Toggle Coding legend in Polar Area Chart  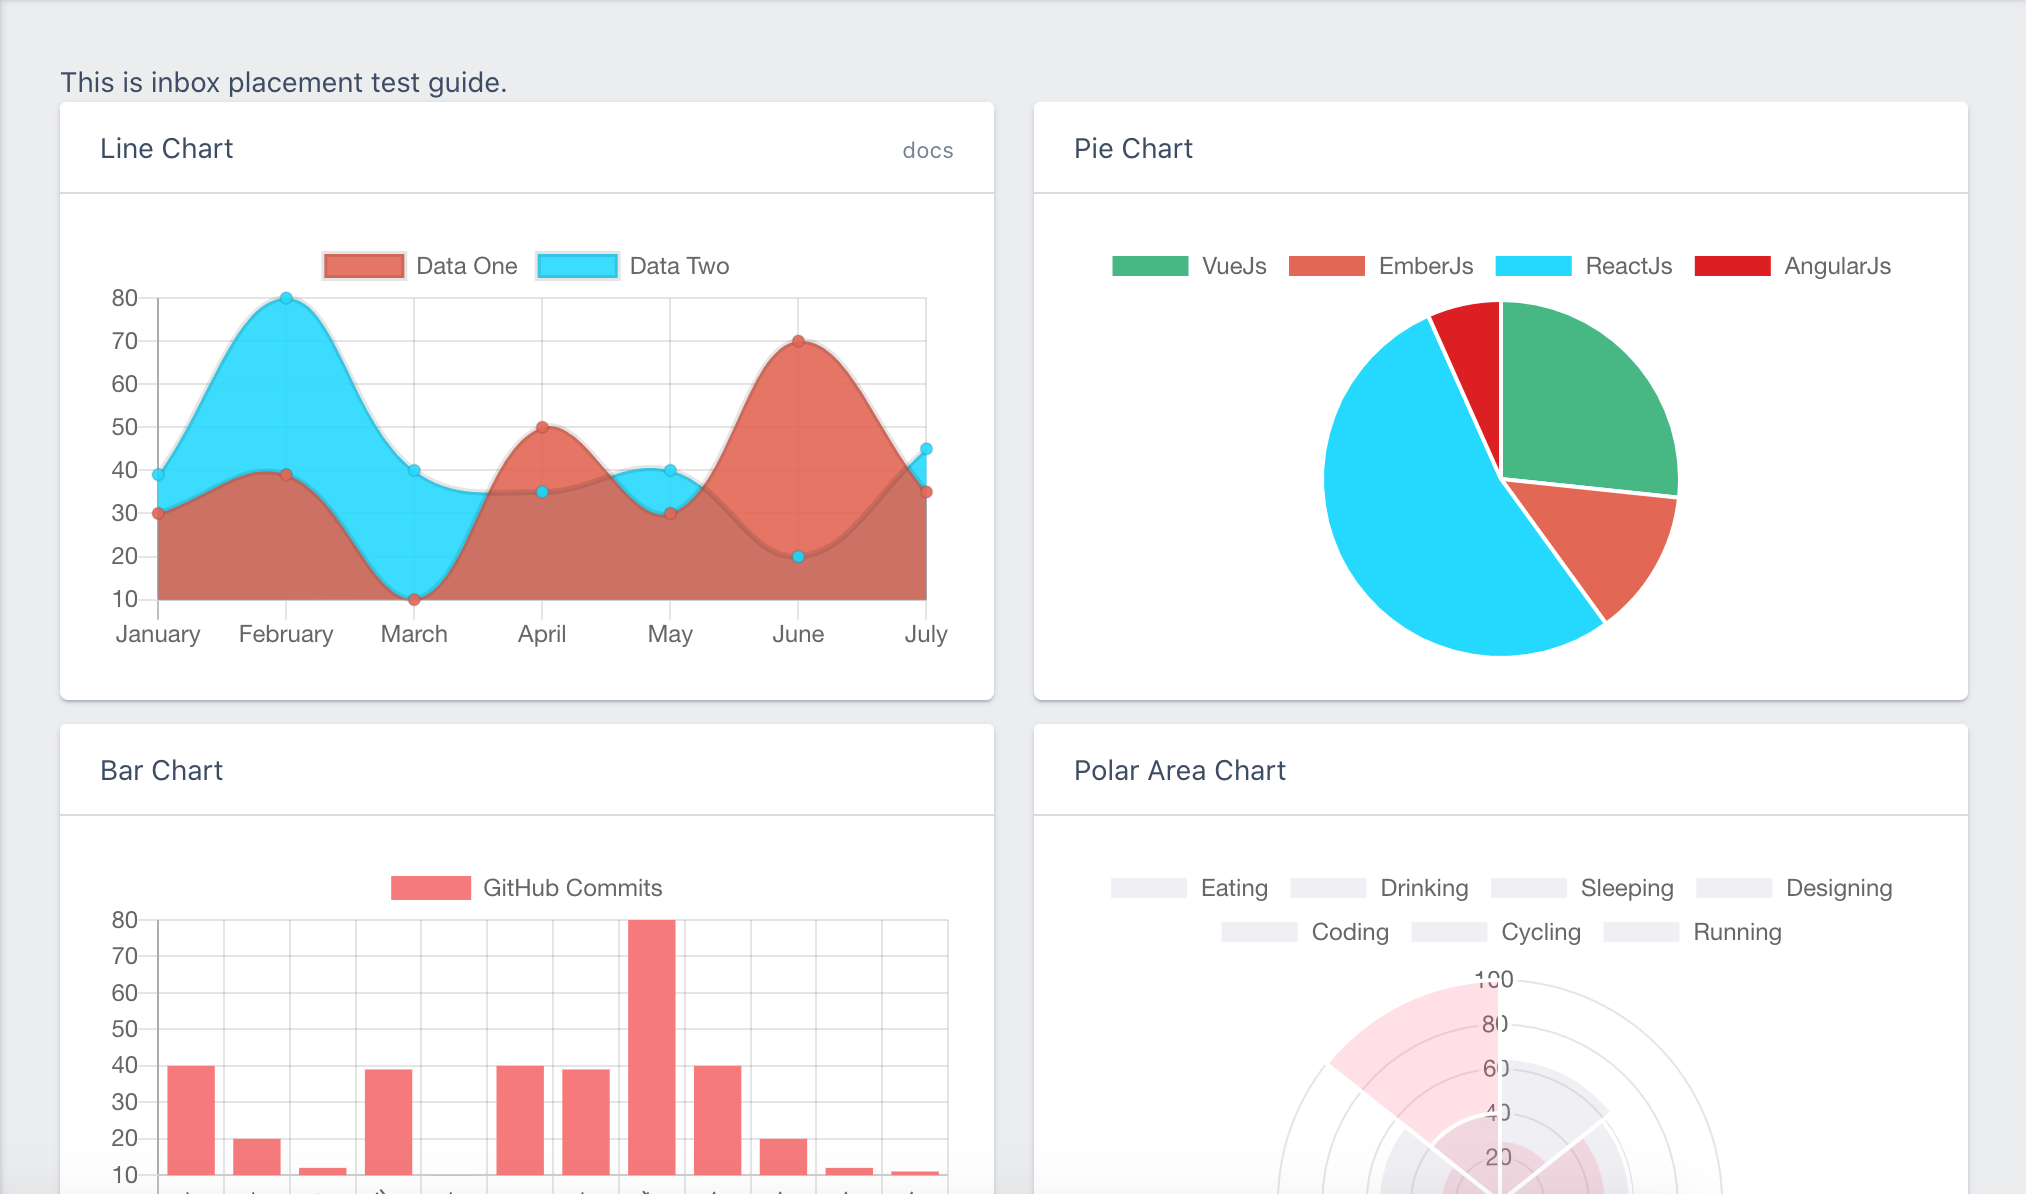coord(1305,932)
